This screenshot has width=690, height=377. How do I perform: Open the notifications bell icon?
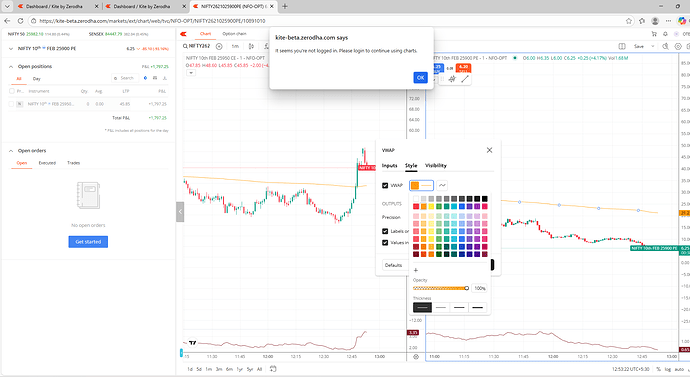[x=665, y=34]
